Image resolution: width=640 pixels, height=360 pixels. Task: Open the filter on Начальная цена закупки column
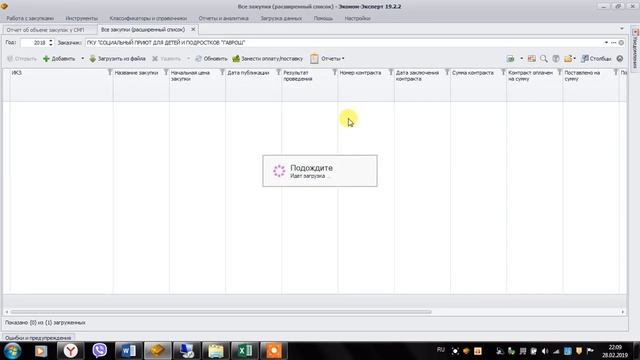[222, 72]
